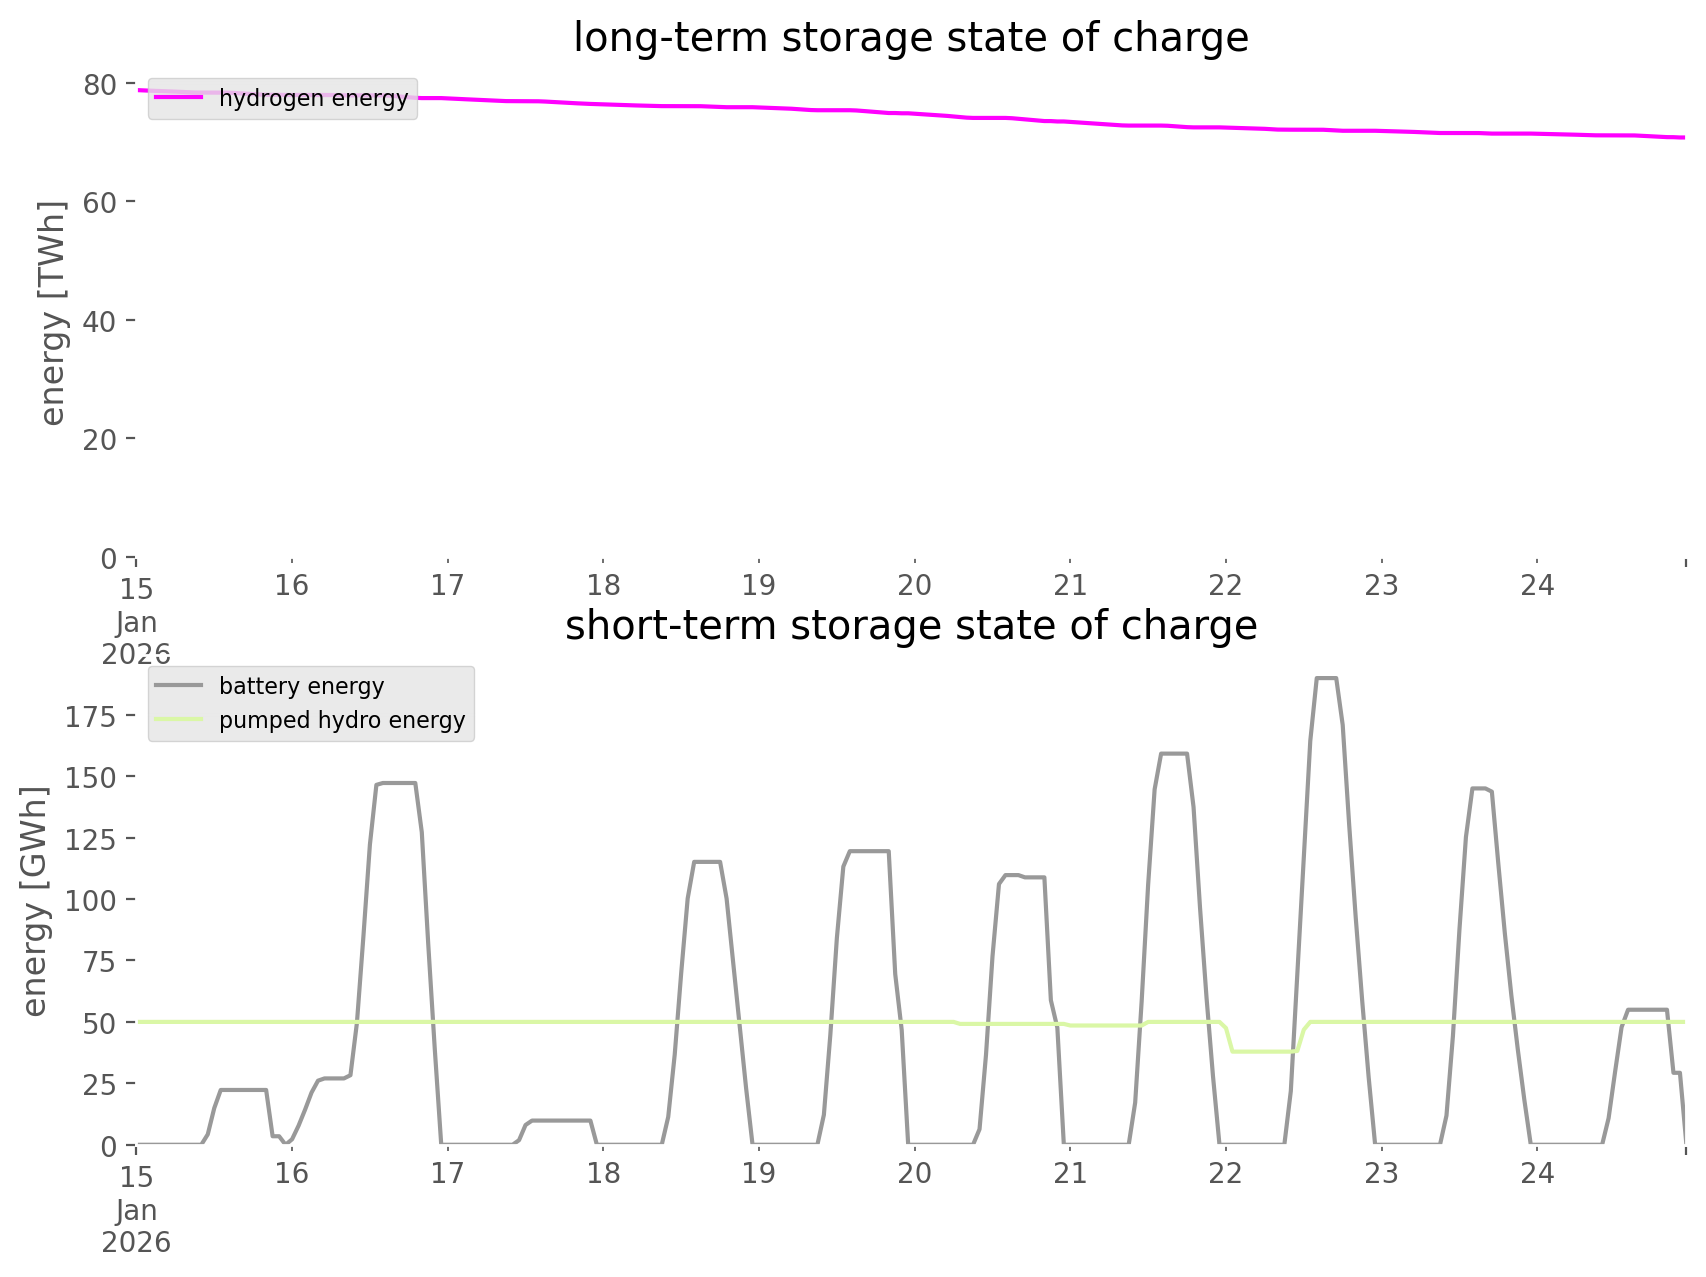The height and width of the screenshot is (1277, 1706).
Task: Click the gray battery energy legend line
Action: 178,686
